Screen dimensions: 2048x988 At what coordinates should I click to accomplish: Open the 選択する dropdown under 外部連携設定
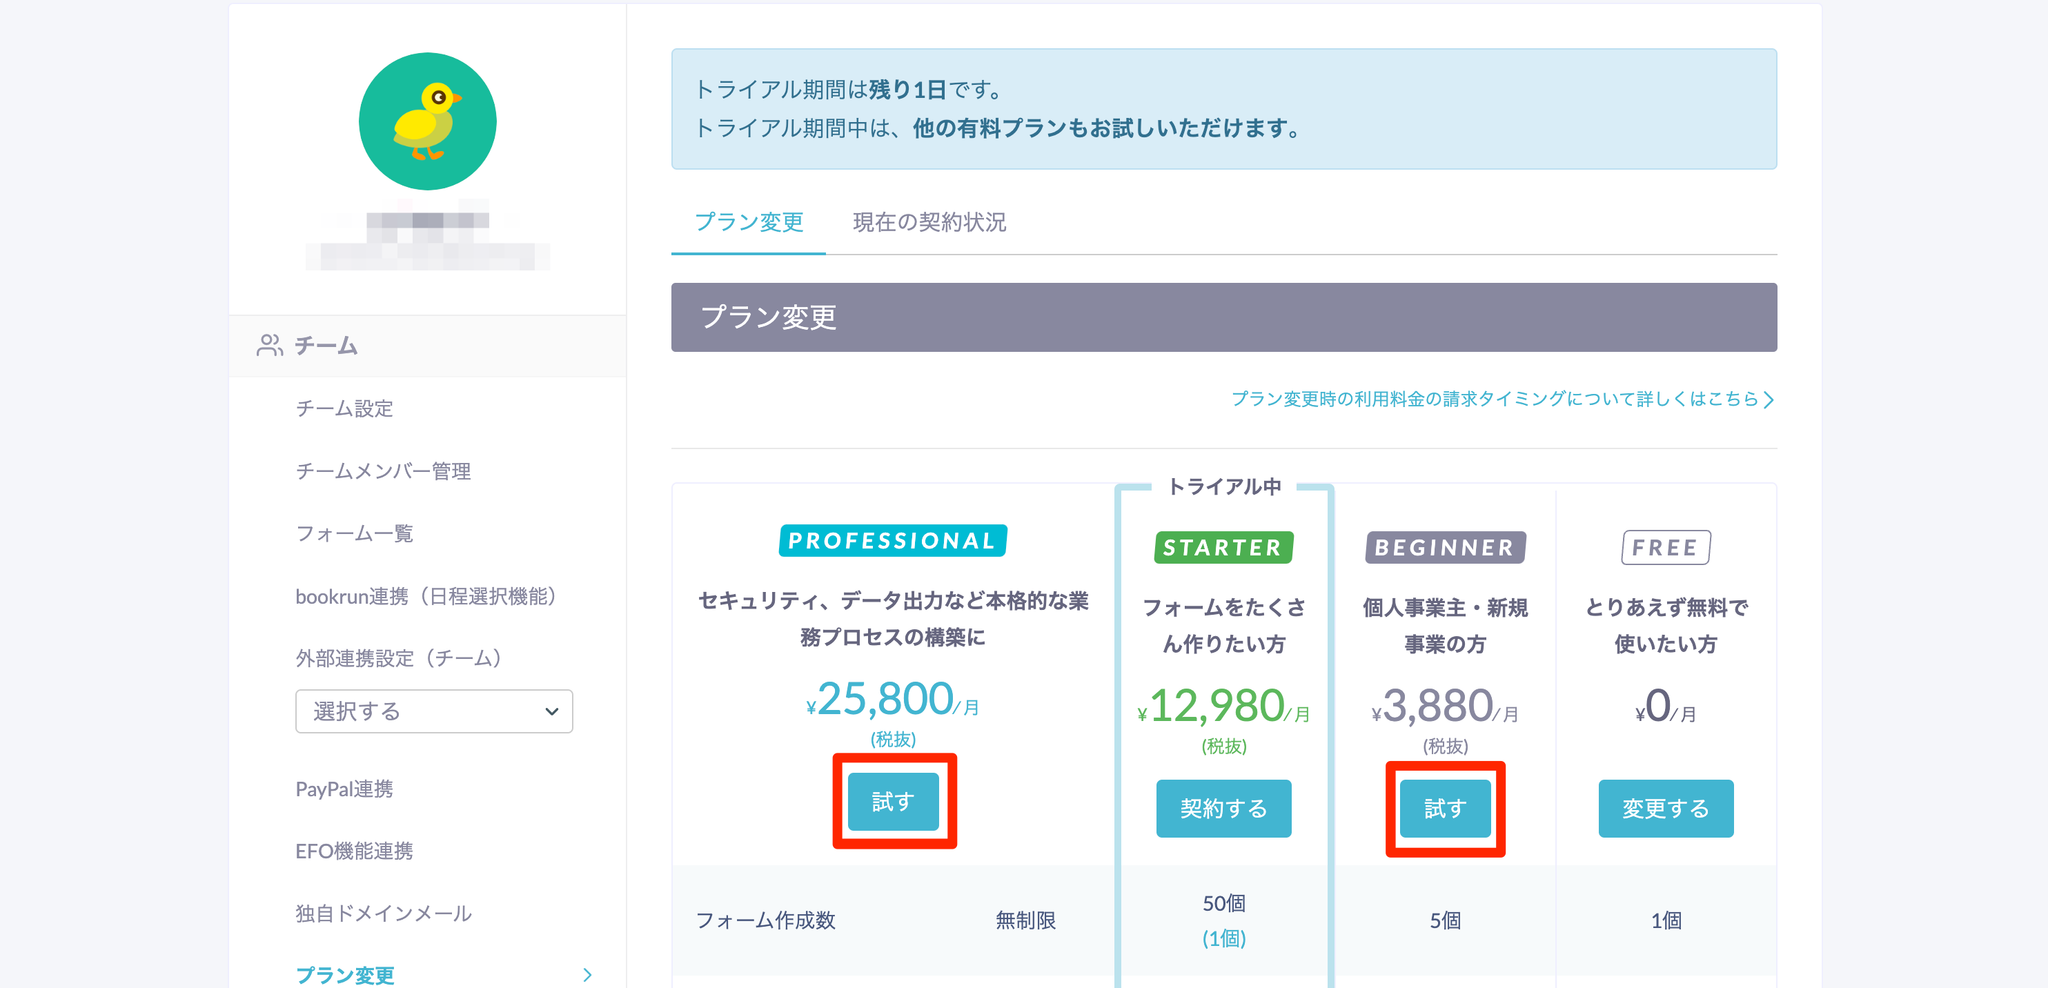(434, 711)
